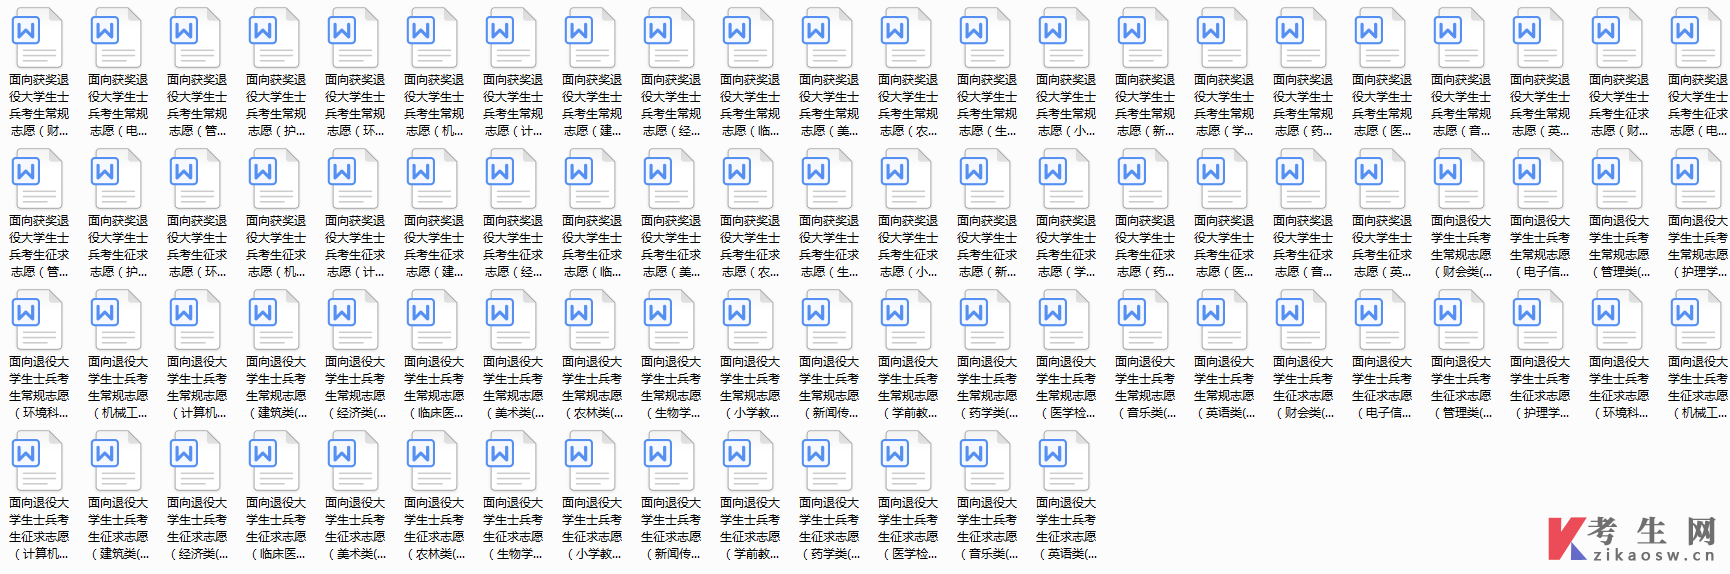Viewport: 1730px width, 574px height.
Task: Select Word icon for 退役大学生常规志愿（财会类 file
Action: coord(1459,179)
